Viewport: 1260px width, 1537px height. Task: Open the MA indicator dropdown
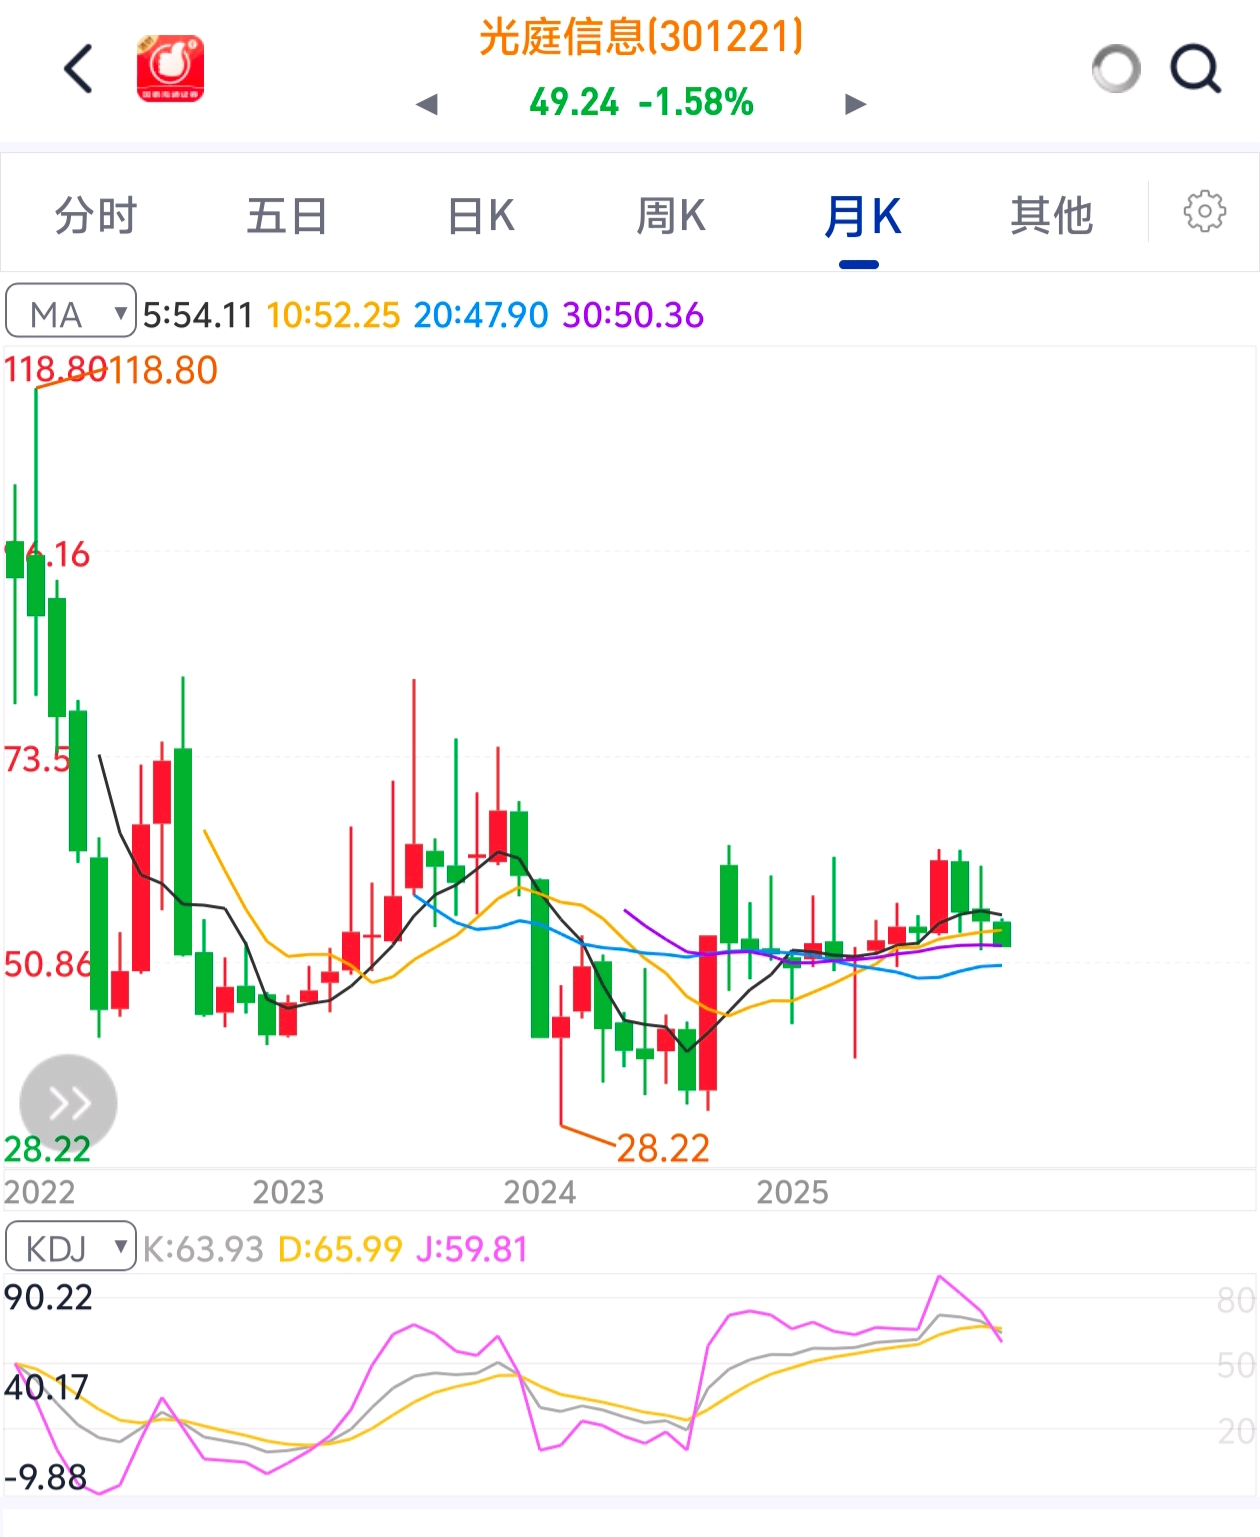71,311
